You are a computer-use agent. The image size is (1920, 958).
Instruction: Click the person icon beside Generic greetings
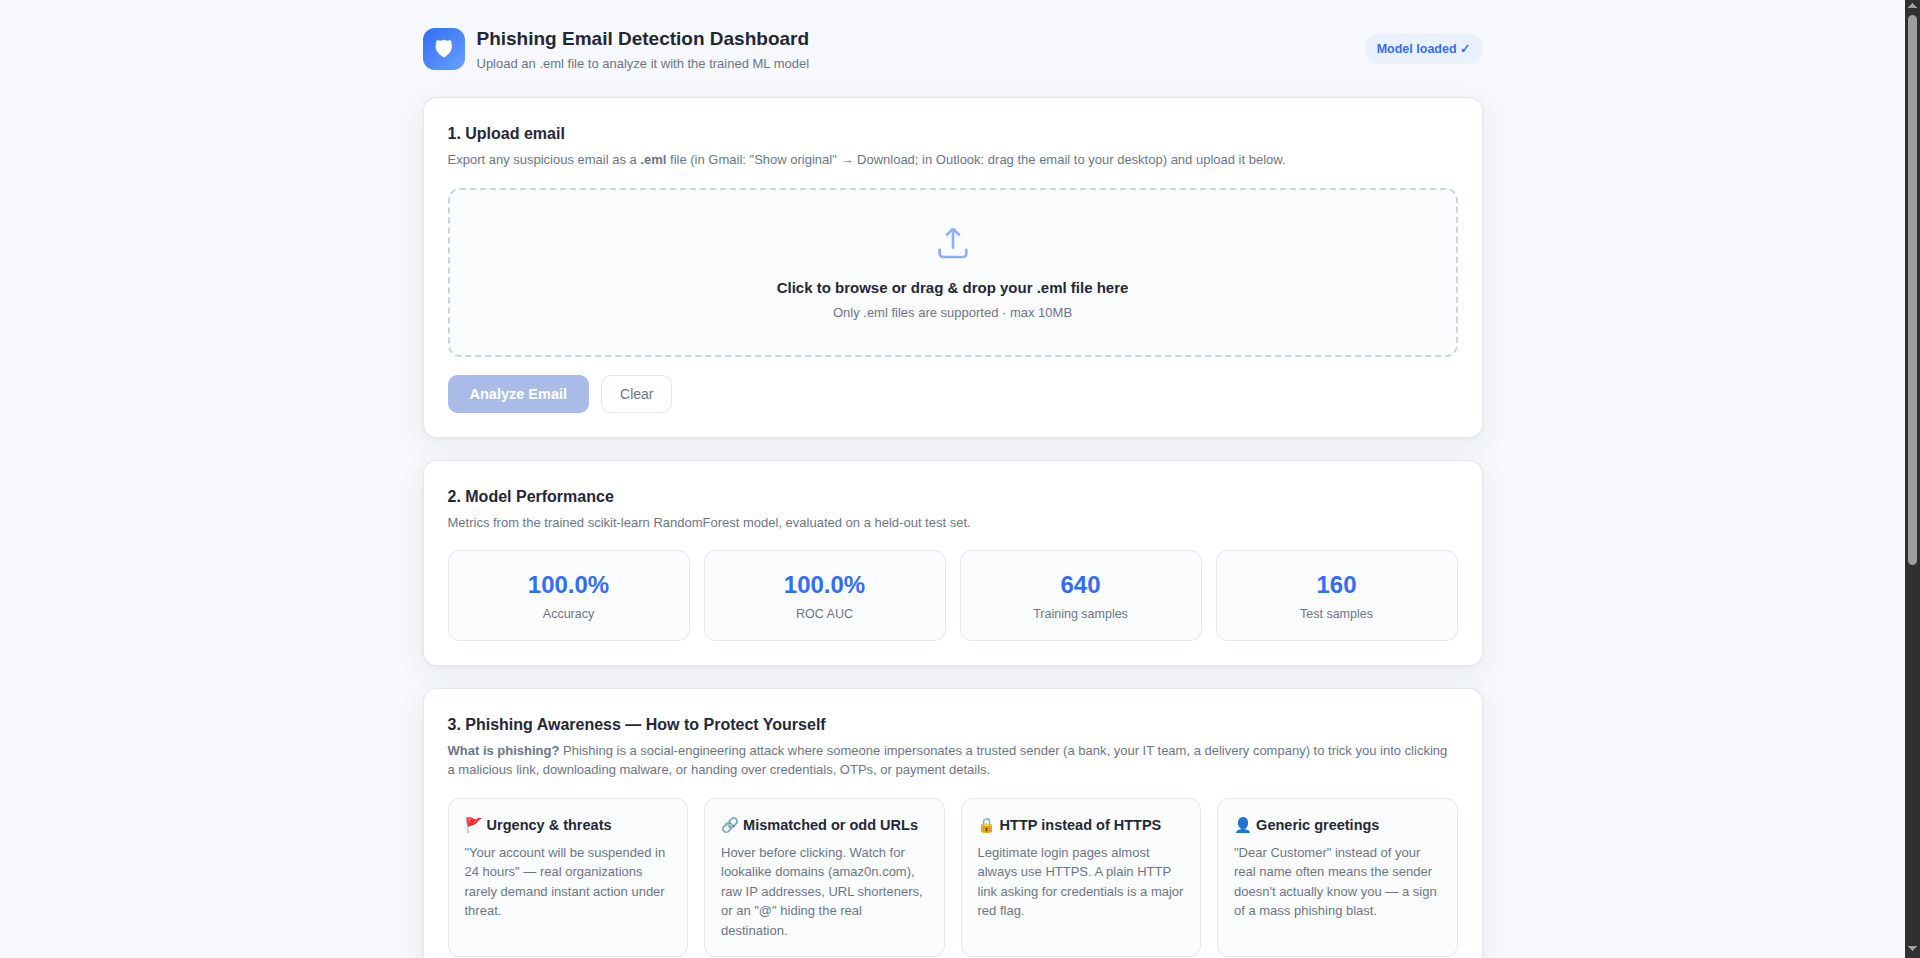pos(1242,825)
